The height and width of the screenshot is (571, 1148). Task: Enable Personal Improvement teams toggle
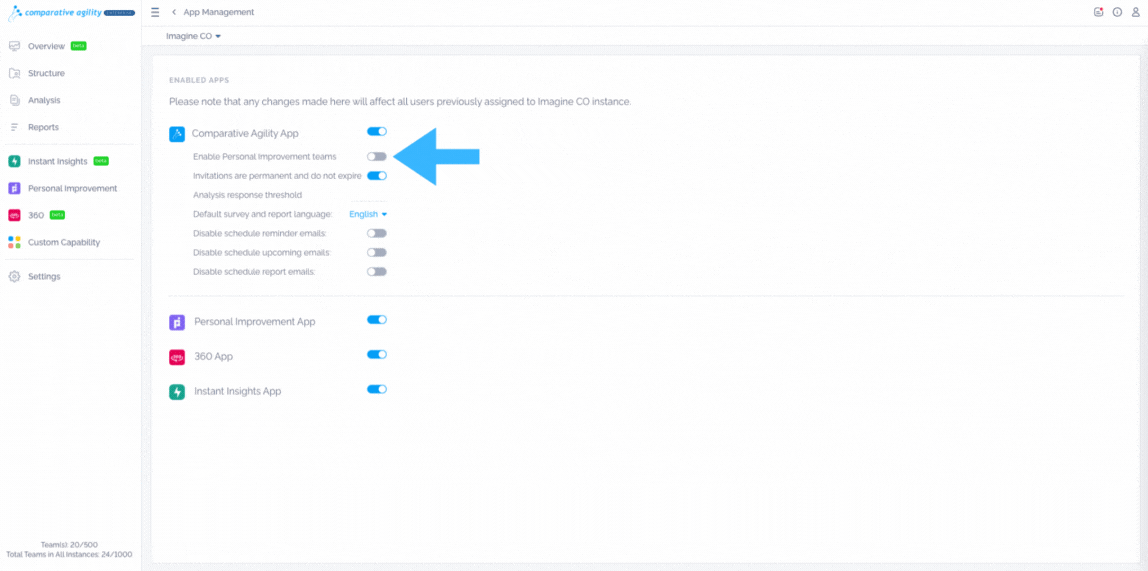376,157
